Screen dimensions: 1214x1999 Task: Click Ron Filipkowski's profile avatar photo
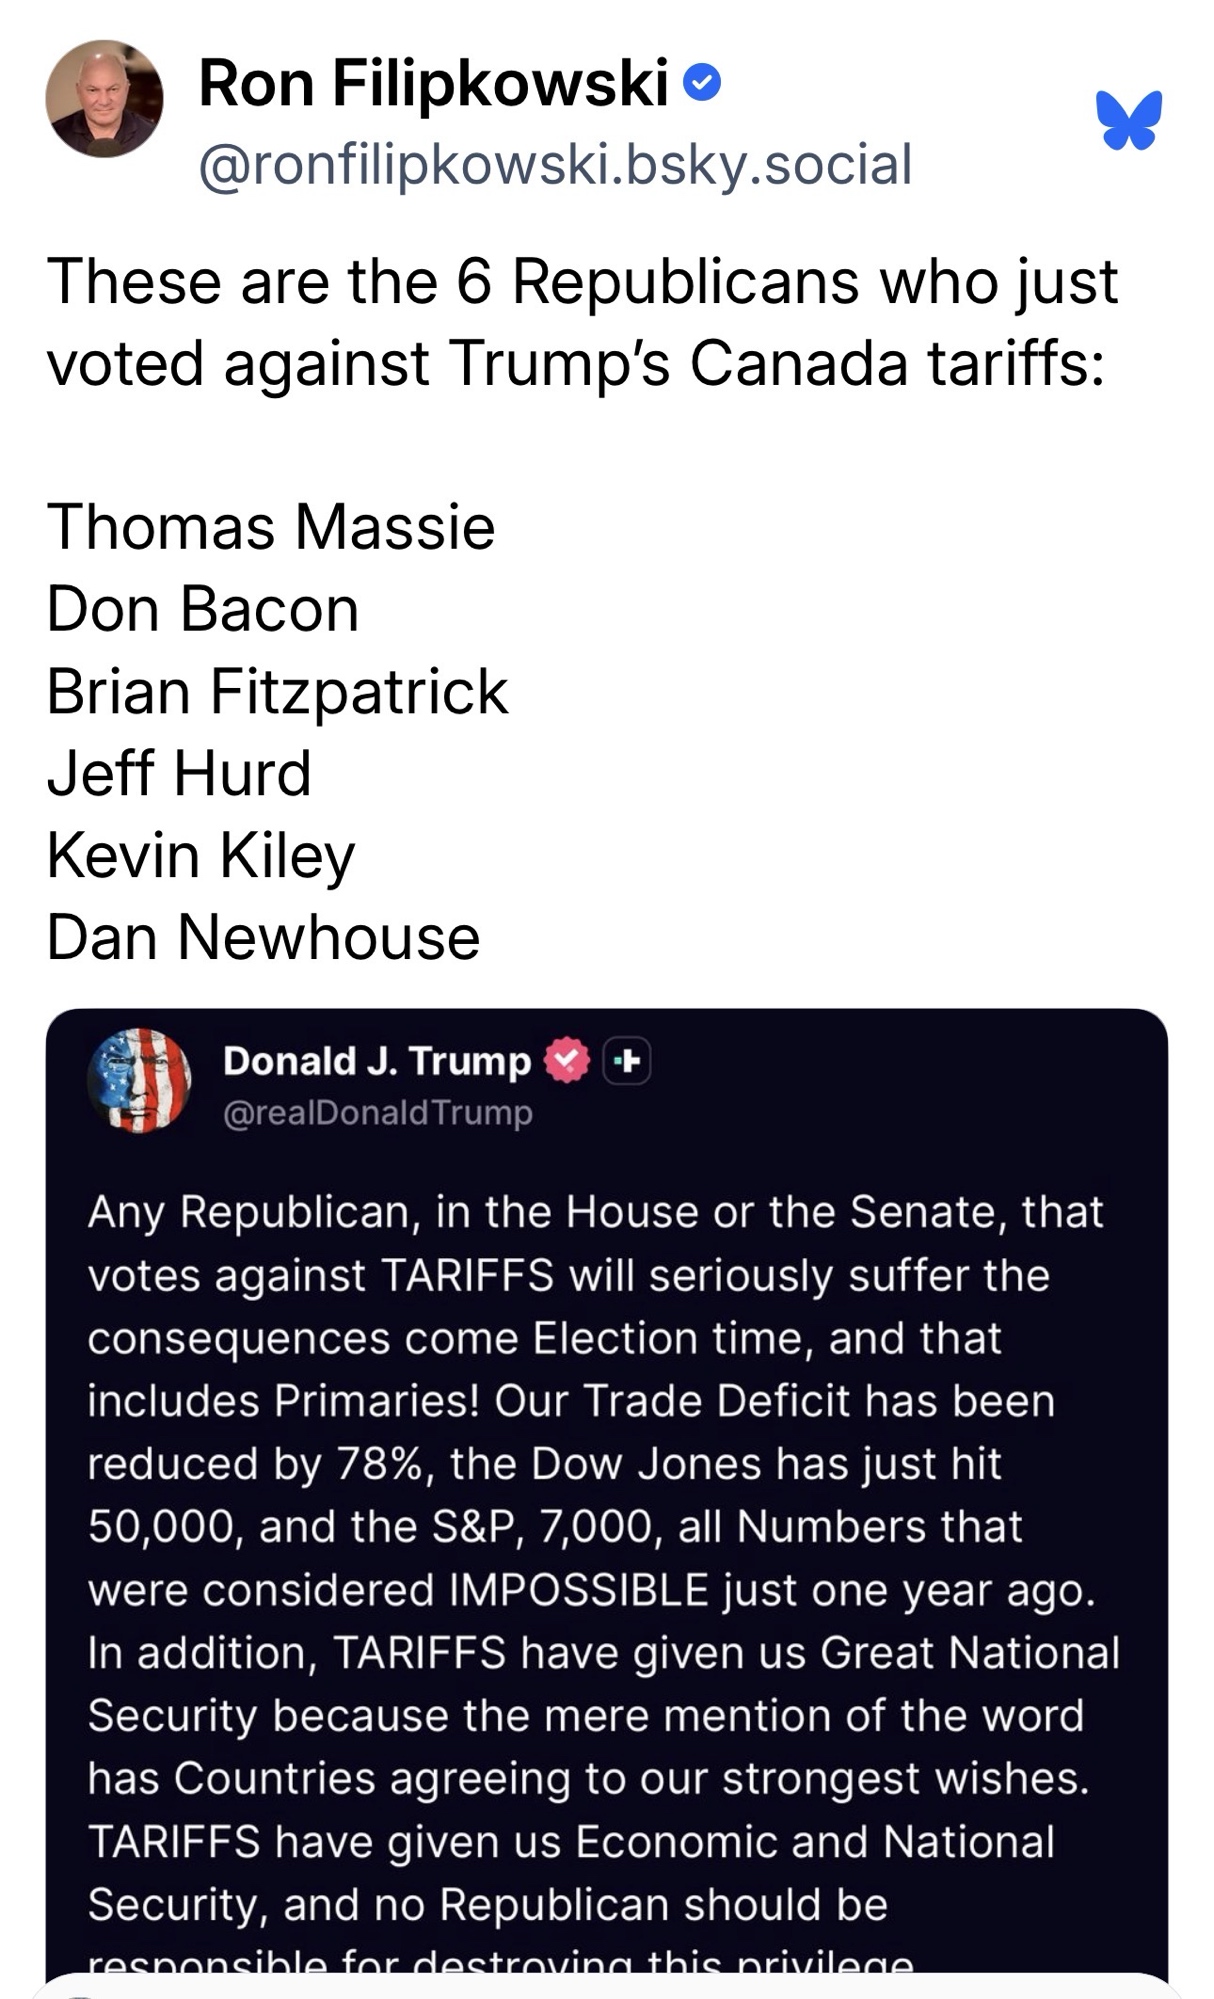tap(104, 99)
